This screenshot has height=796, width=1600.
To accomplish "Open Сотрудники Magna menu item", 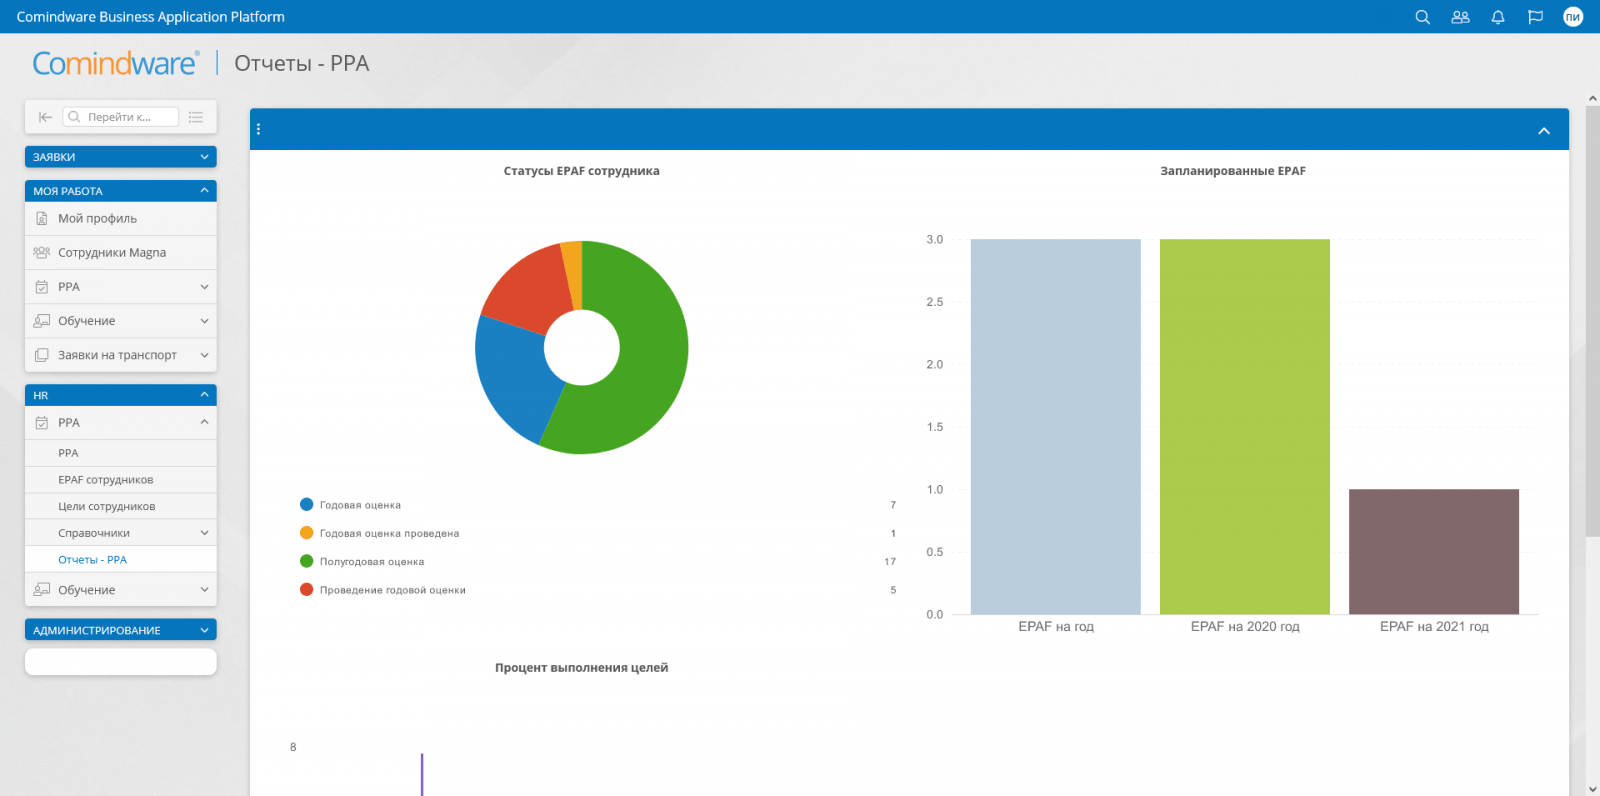I will [111, 253].
